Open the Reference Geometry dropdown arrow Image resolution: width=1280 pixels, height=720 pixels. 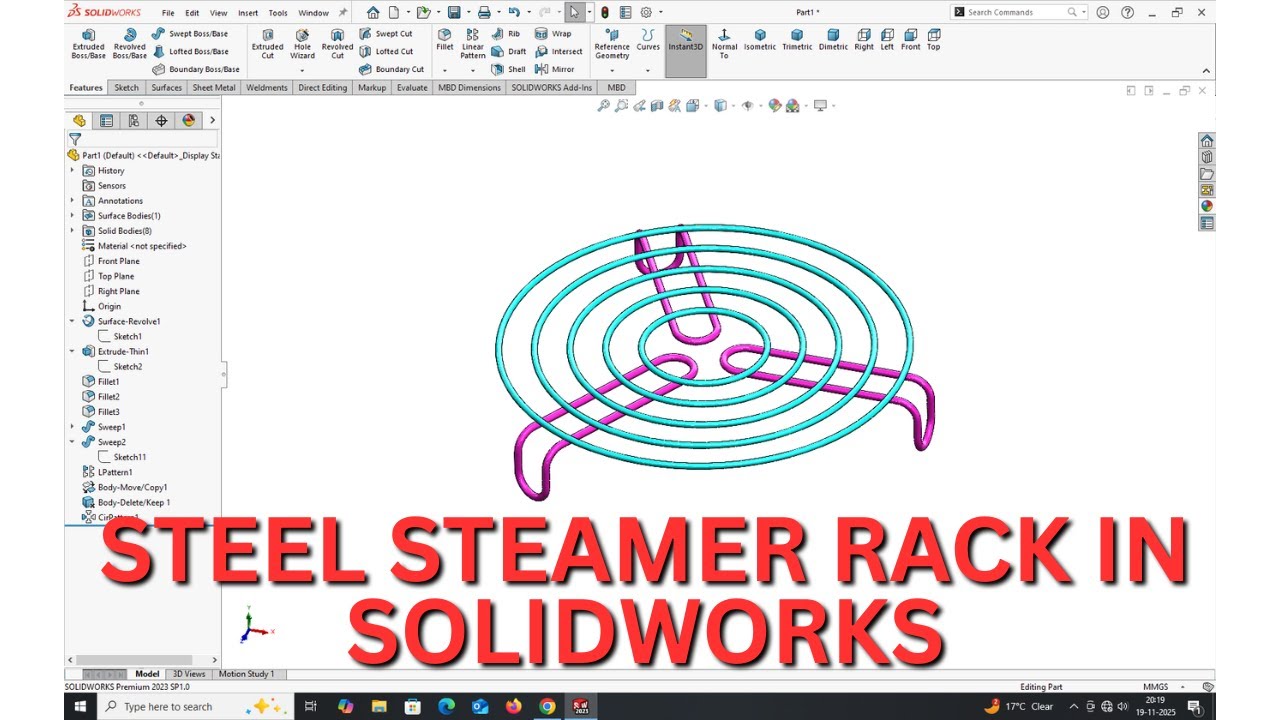coord(612,70)
